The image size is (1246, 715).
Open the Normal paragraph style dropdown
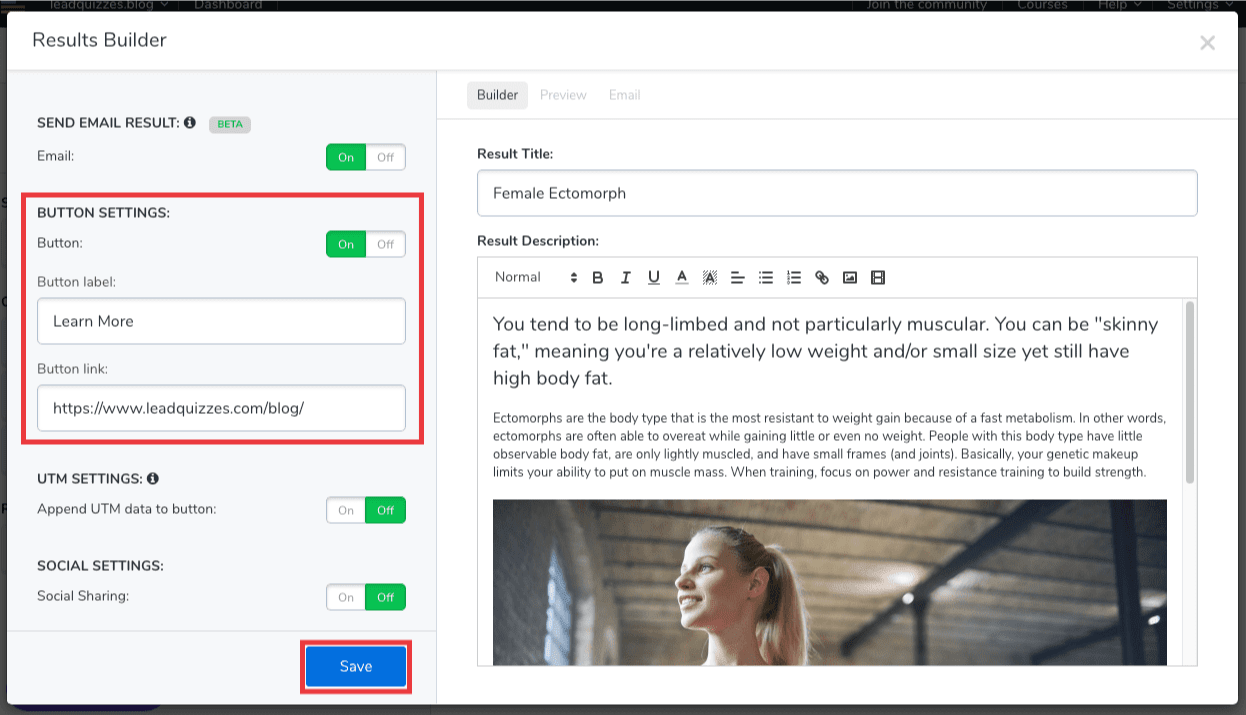click(536, 278)
